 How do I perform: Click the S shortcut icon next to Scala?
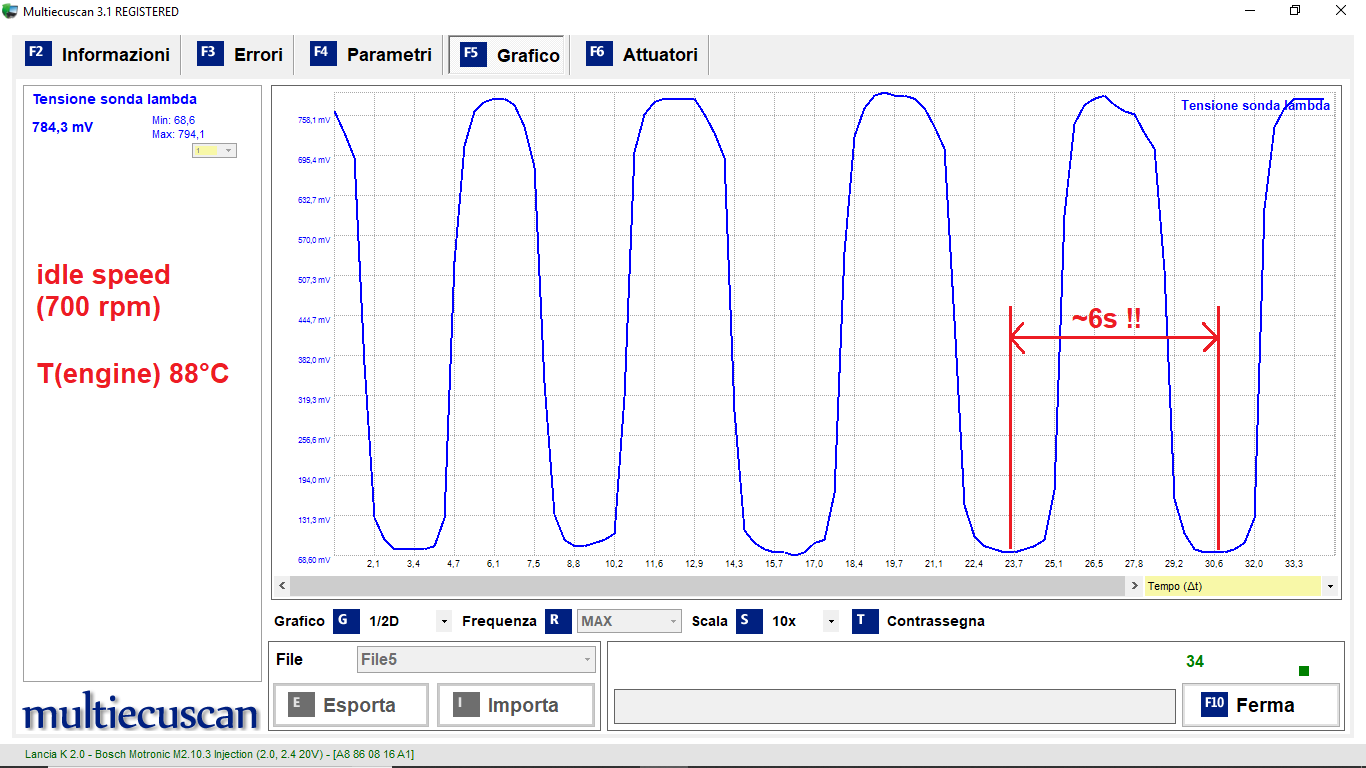pos(748,621)
